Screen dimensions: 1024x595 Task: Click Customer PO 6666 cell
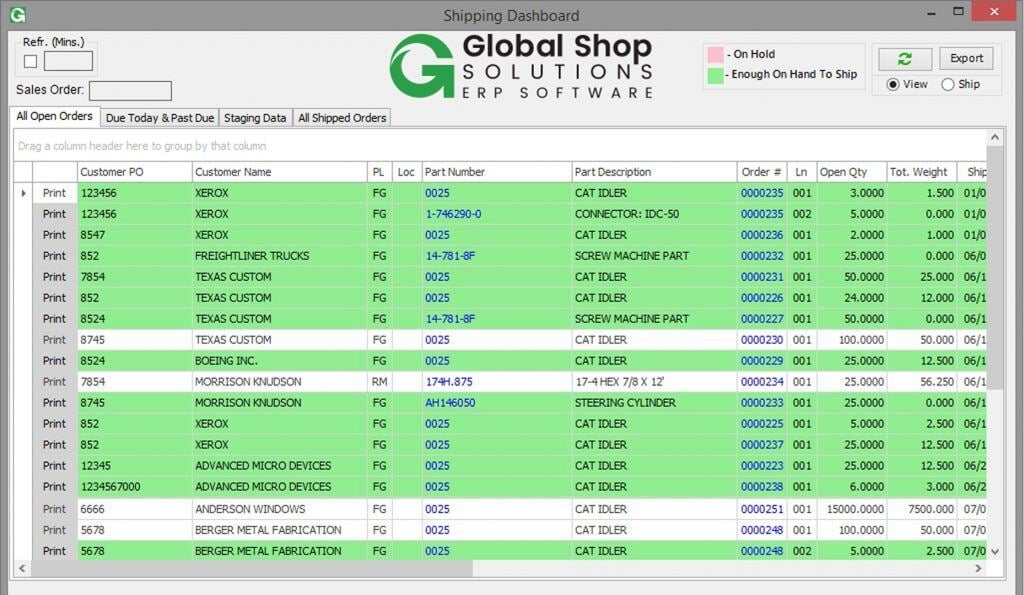pos(135,509)
